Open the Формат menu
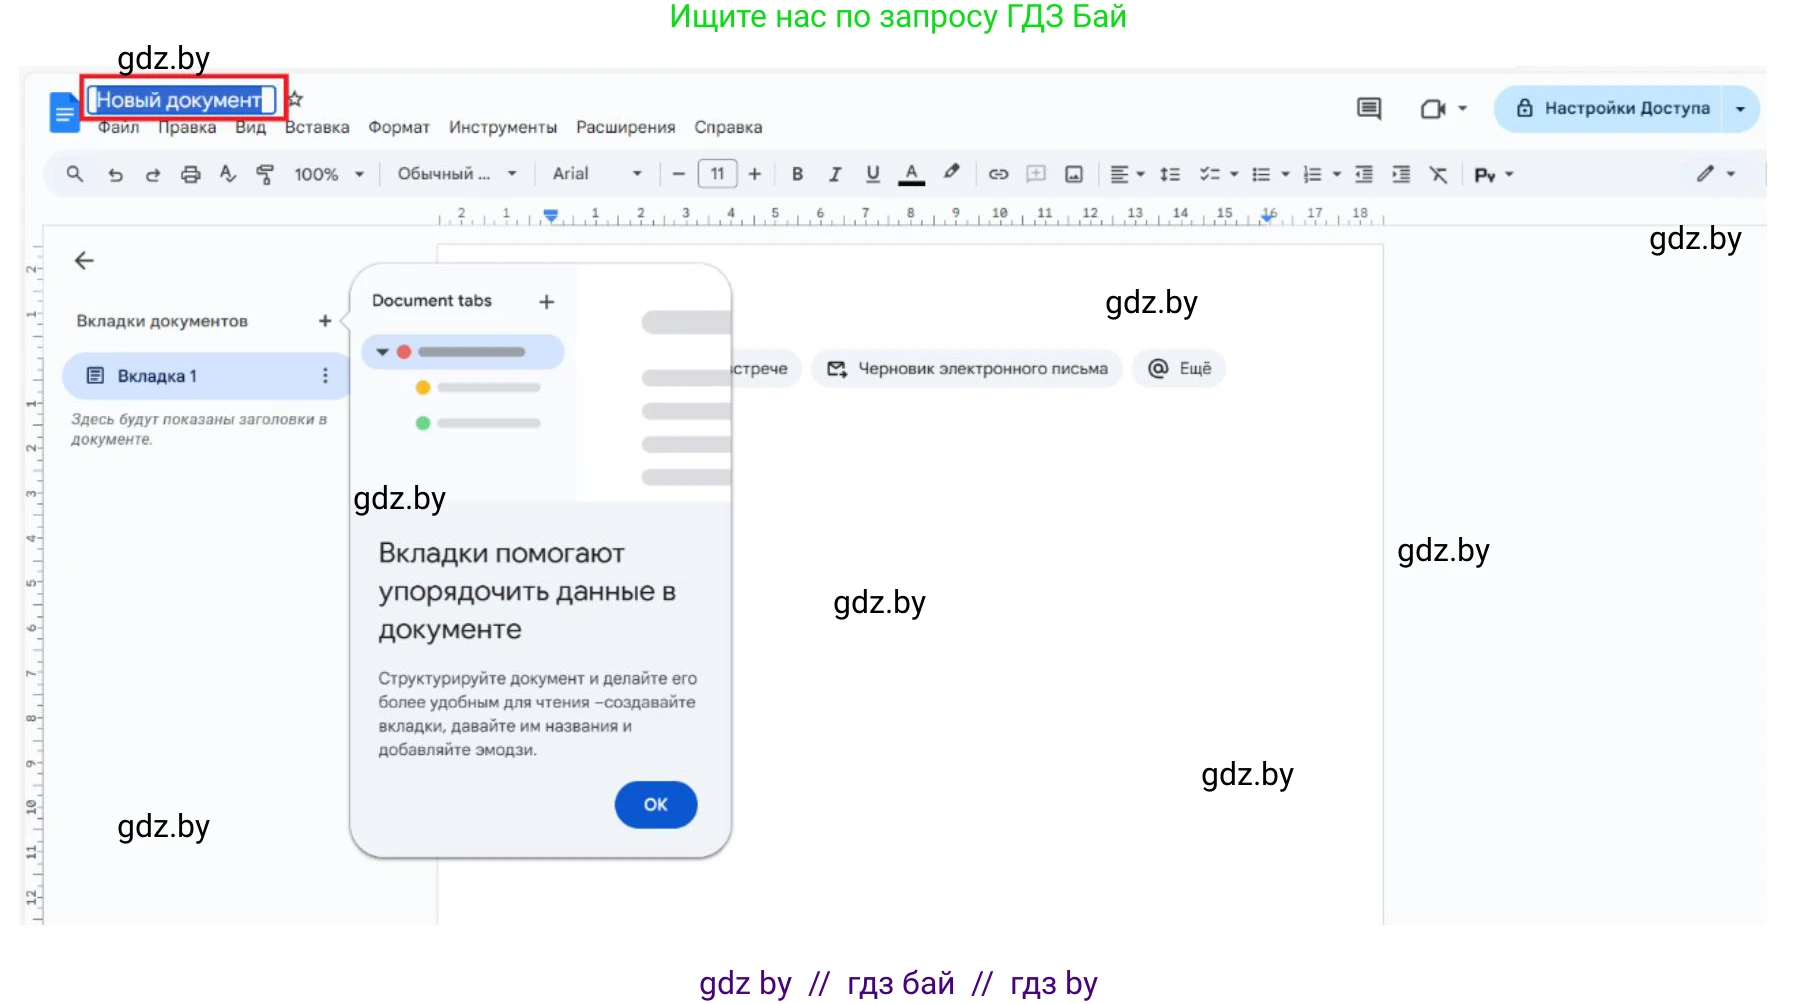1799x1004 pixels. tap(398, 127)
